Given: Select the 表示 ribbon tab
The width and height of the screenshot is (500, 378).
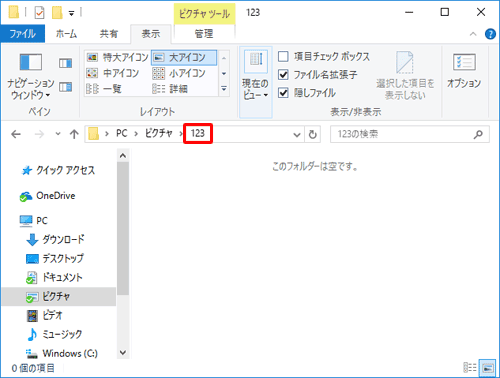Looking at the screenshot, I should coord(151,34).
